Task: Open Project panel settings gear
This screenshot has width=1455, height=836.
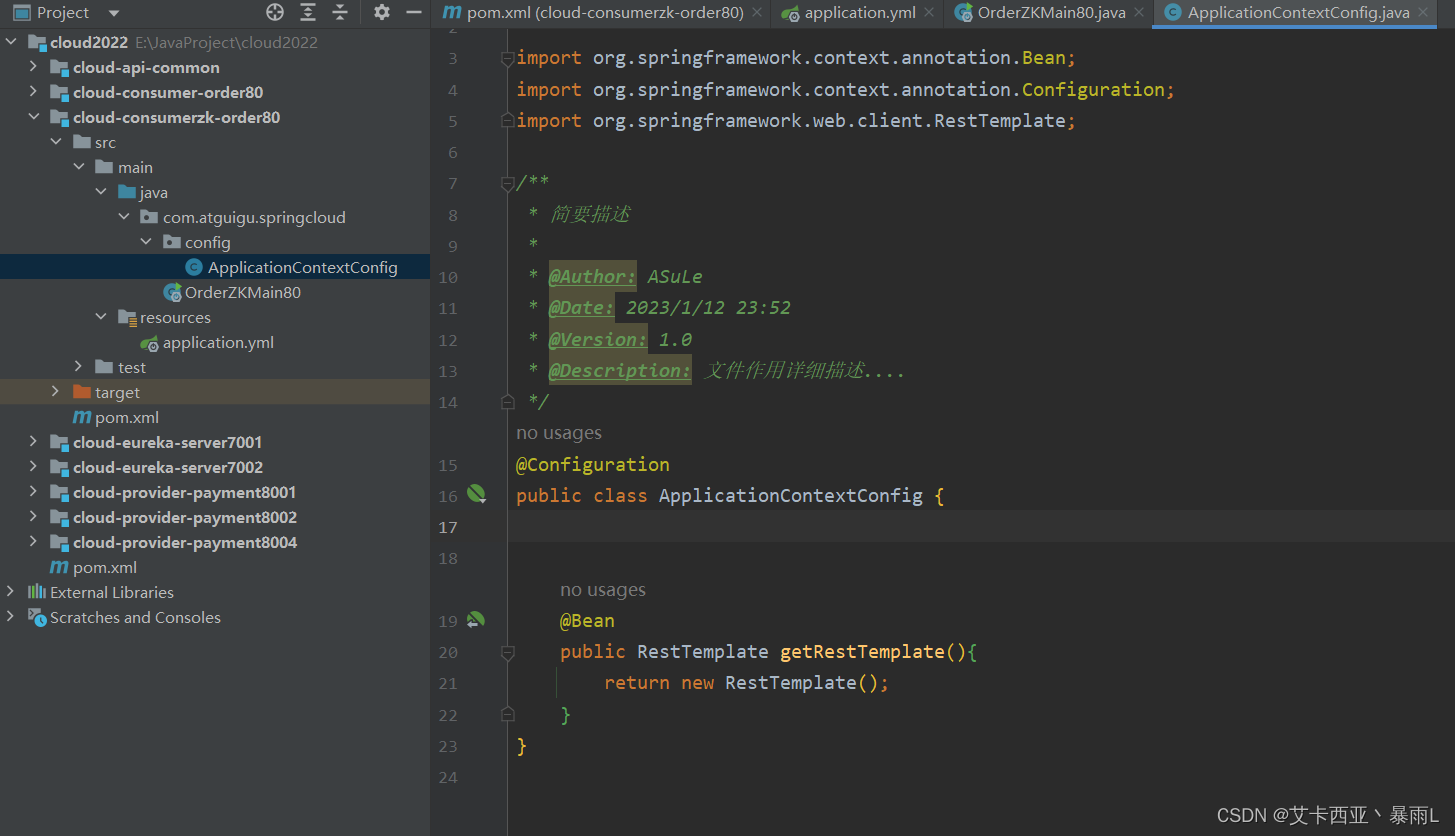Action: [382, 12]
